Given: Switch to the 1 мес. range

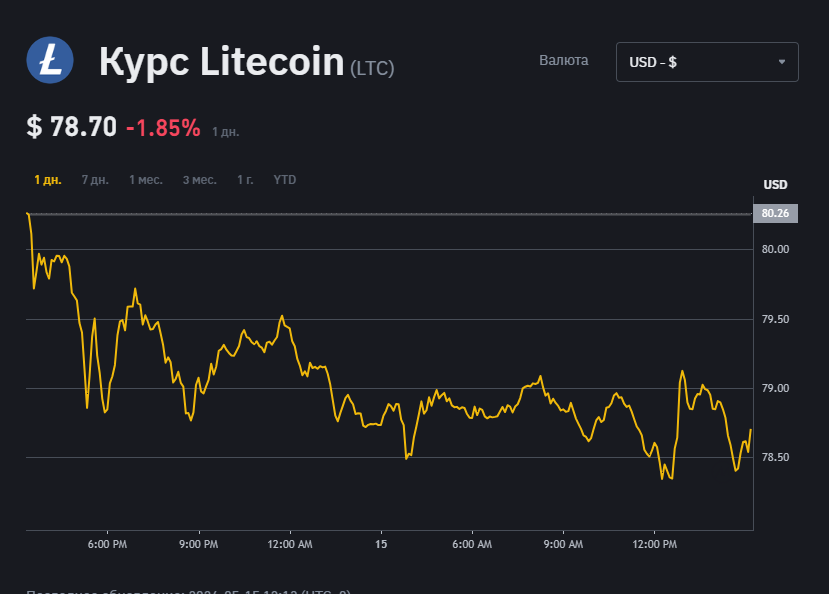Looking at the screenshot, I should [x=146, y=180].
